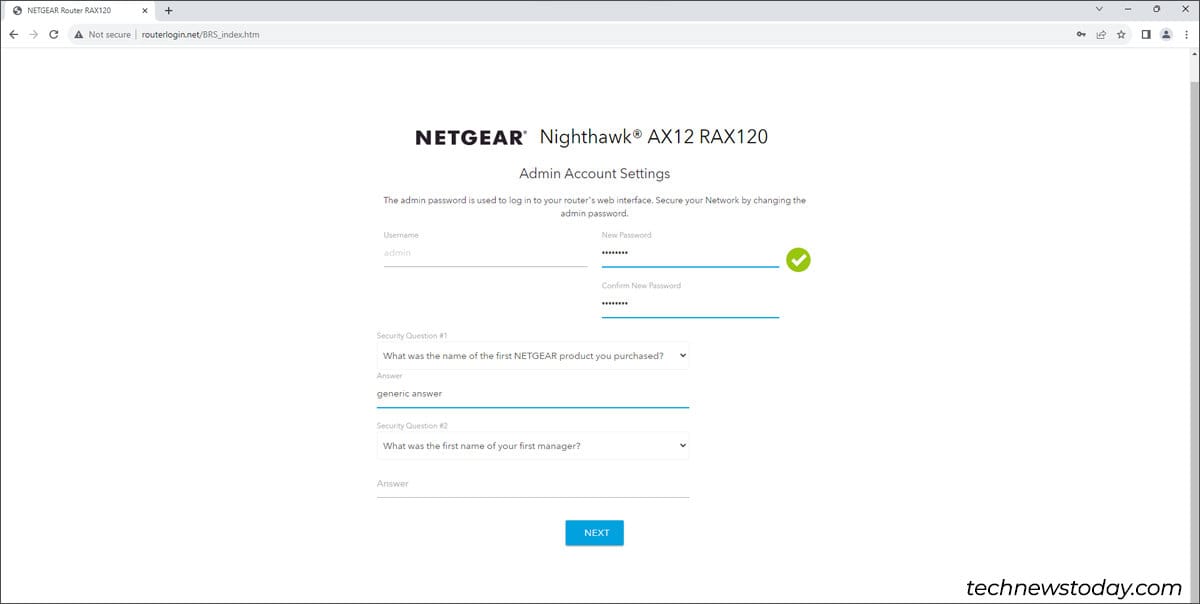Image resolution: width=1200 pixels, height=604 pixels.
Task: Click the Not secure warning icon
Action: click(x=78, y=34)
